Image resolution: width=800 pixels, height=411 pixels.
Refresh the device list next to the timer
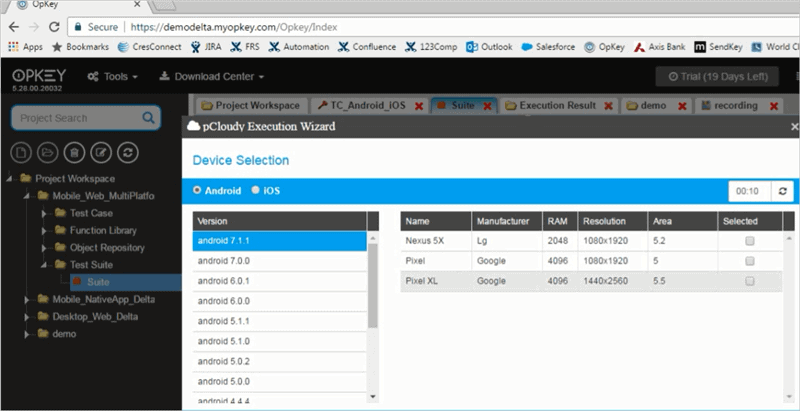tap(783, 191)
